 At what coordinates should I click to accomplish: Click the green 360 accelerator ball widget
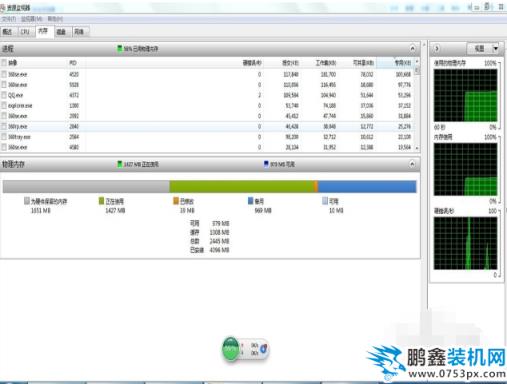pyautogui.click(x=230, y=349)
